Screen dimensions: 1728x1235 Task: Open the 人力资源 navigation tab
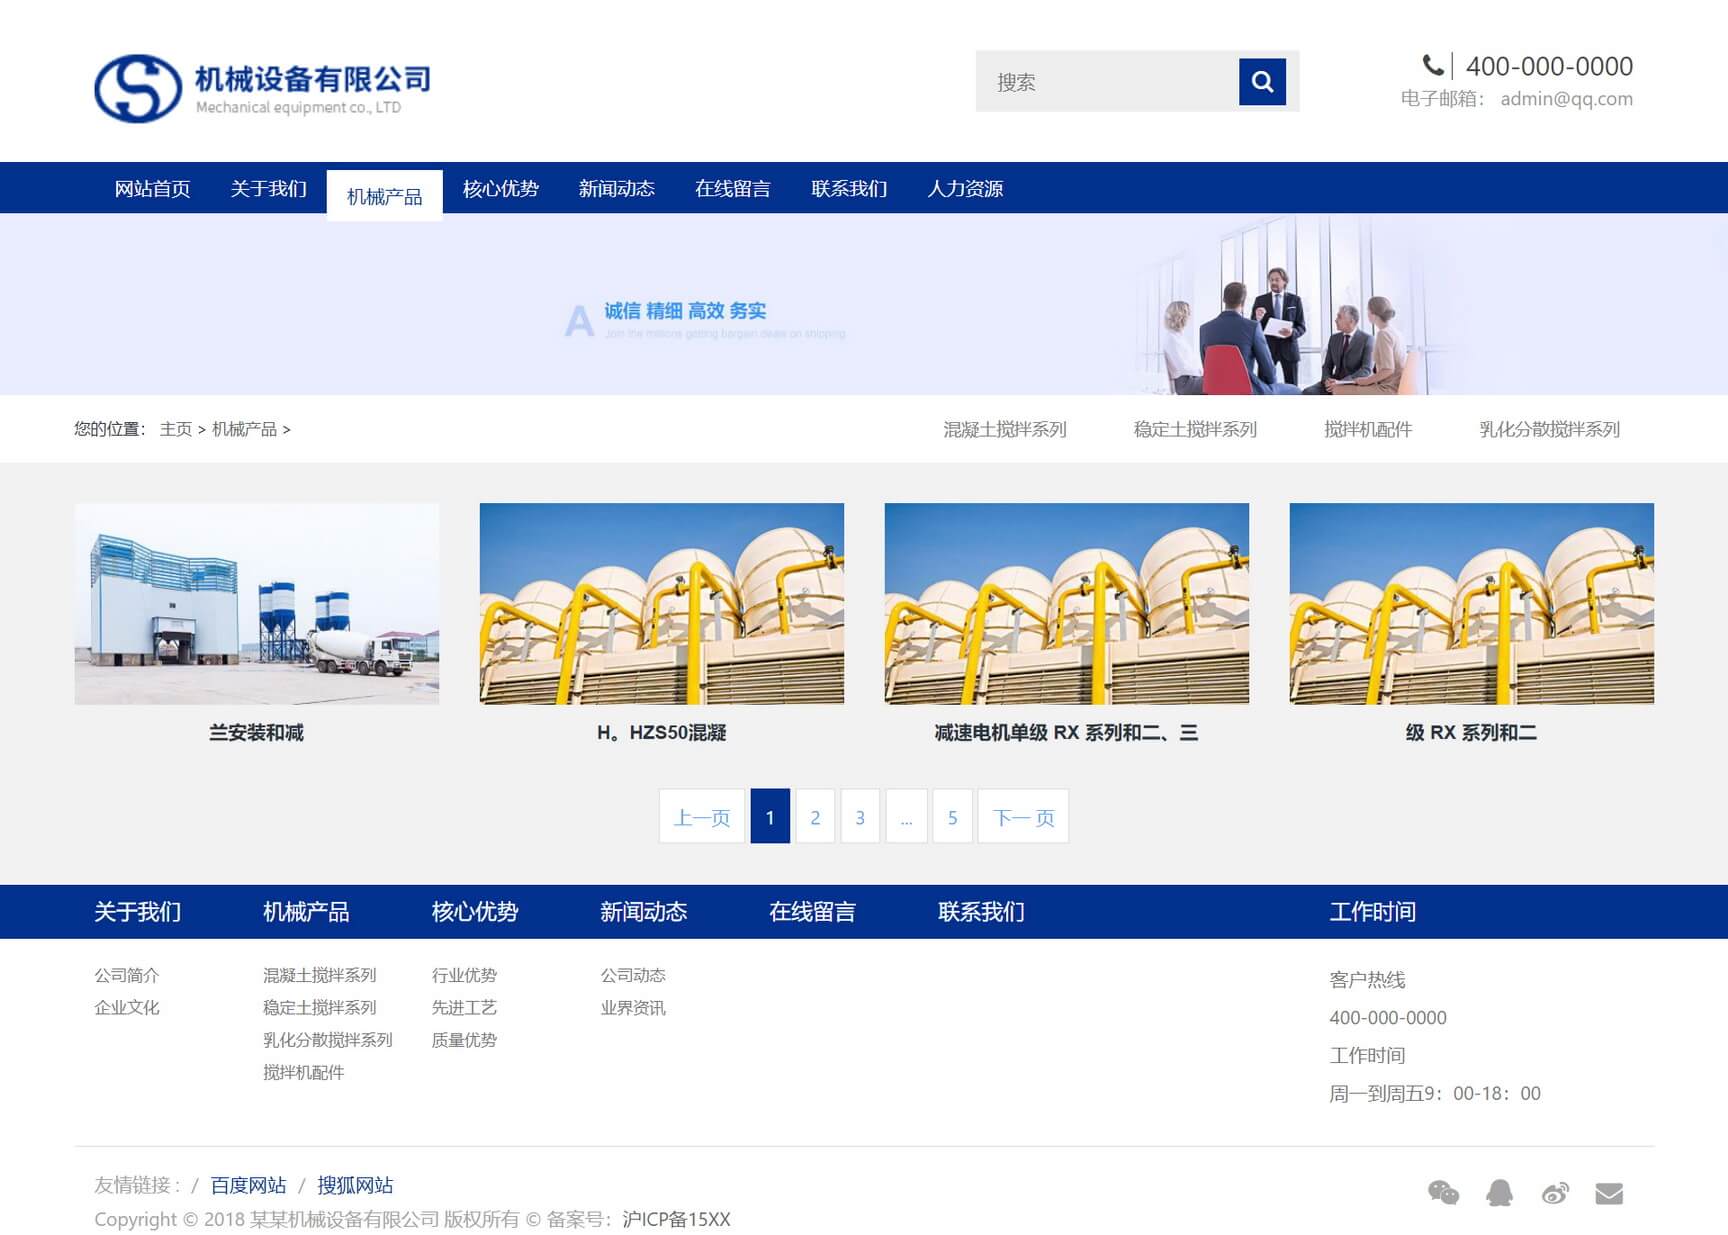[x=964, y=188]
